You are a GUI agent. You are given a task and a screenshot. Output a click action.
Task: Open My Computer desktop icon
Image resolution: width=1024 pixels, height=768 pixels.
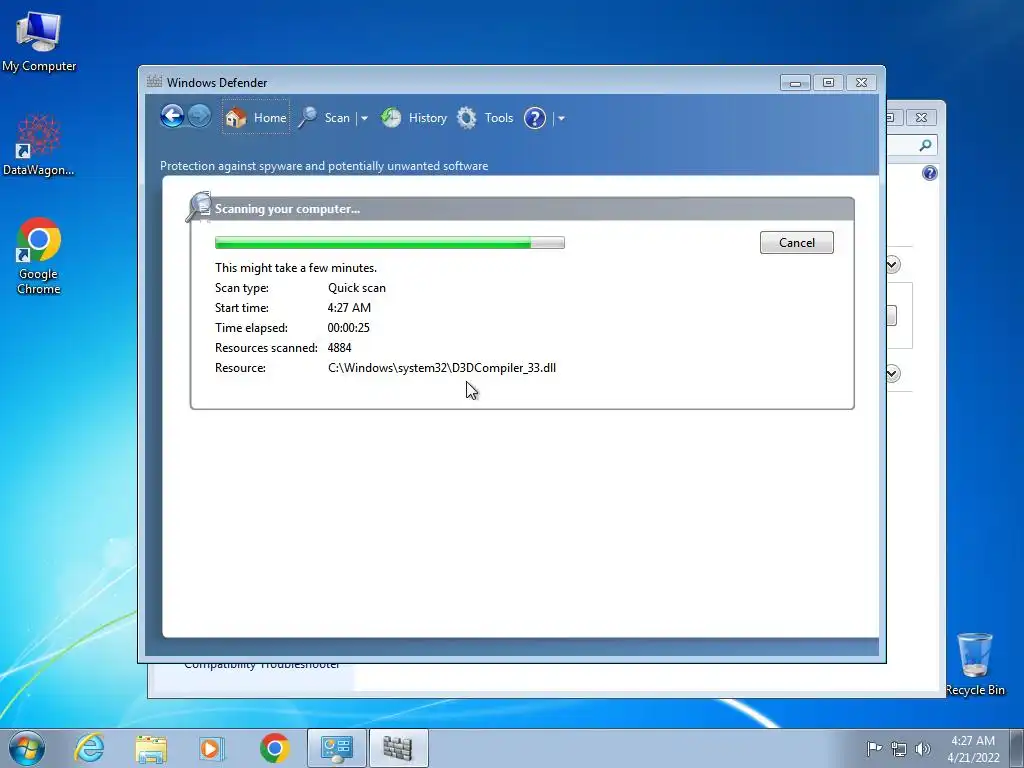[x=39, y=41]
